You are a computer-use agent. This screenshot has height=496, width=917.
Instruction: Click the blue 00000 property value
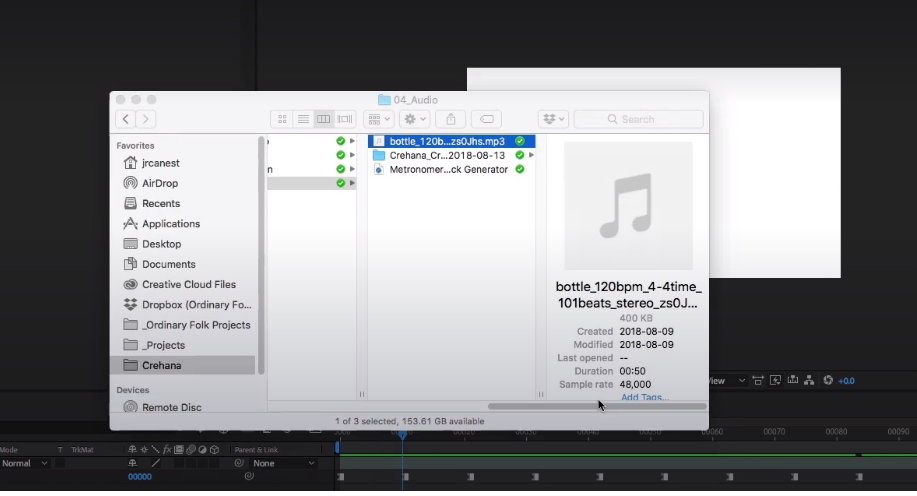(x=140, y=477)
